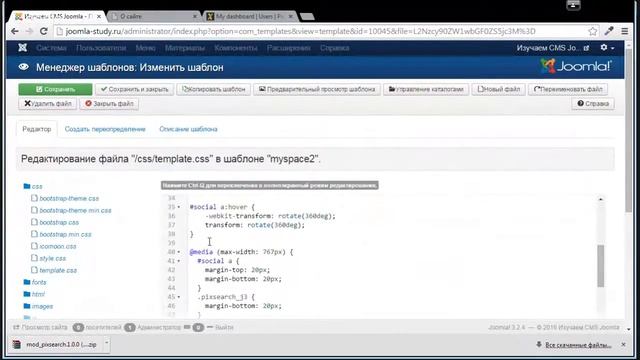Viewport: 640px width, 360px height.
Task: Open the bootstrap.css file
Action: tap(59, 222)
